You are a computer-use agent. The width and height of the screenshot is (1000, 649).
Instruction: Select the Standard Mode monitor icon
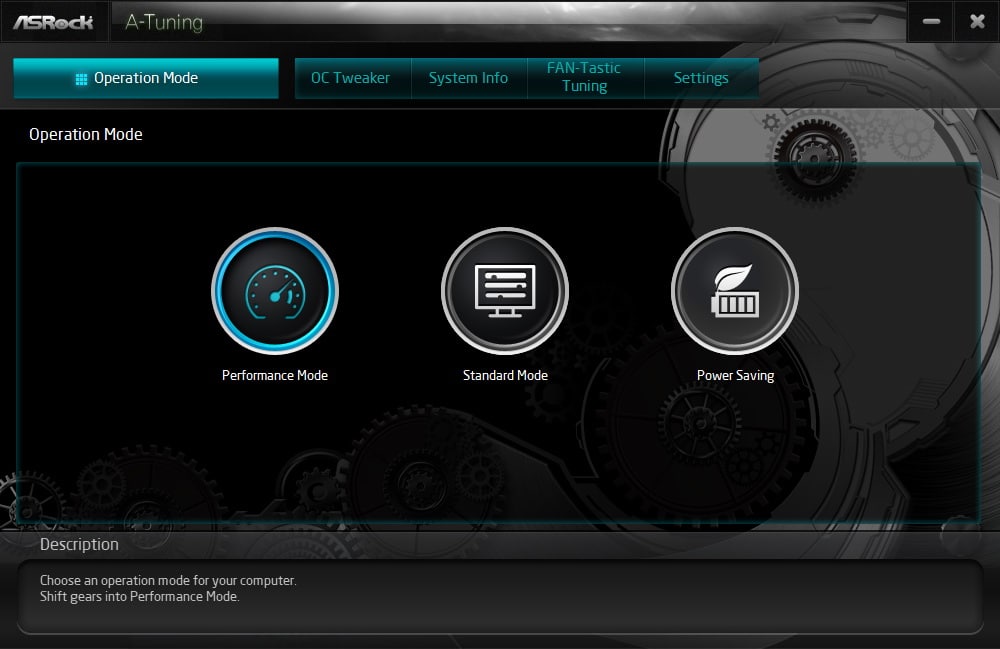click(505, 291)
